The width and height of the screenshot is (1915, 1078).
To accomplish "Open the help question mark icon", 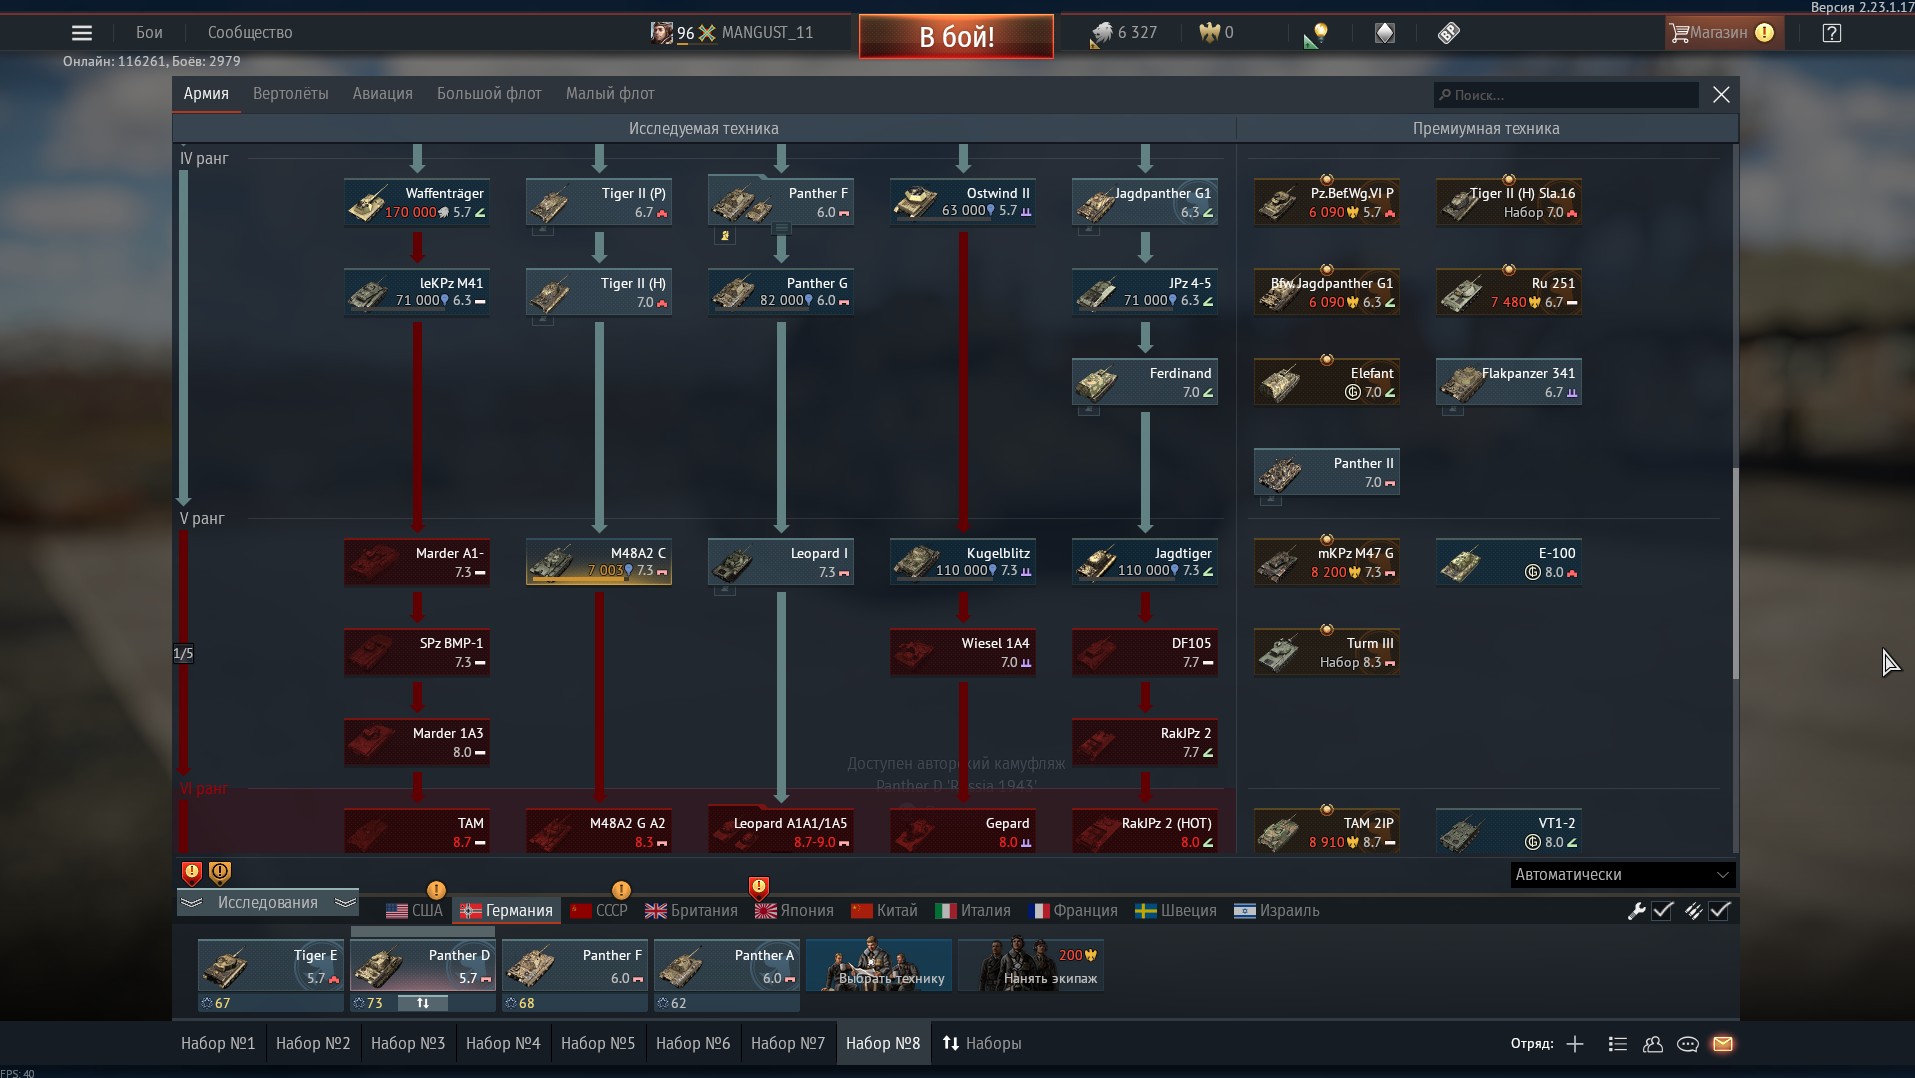I will click(x=1832, y=33).
